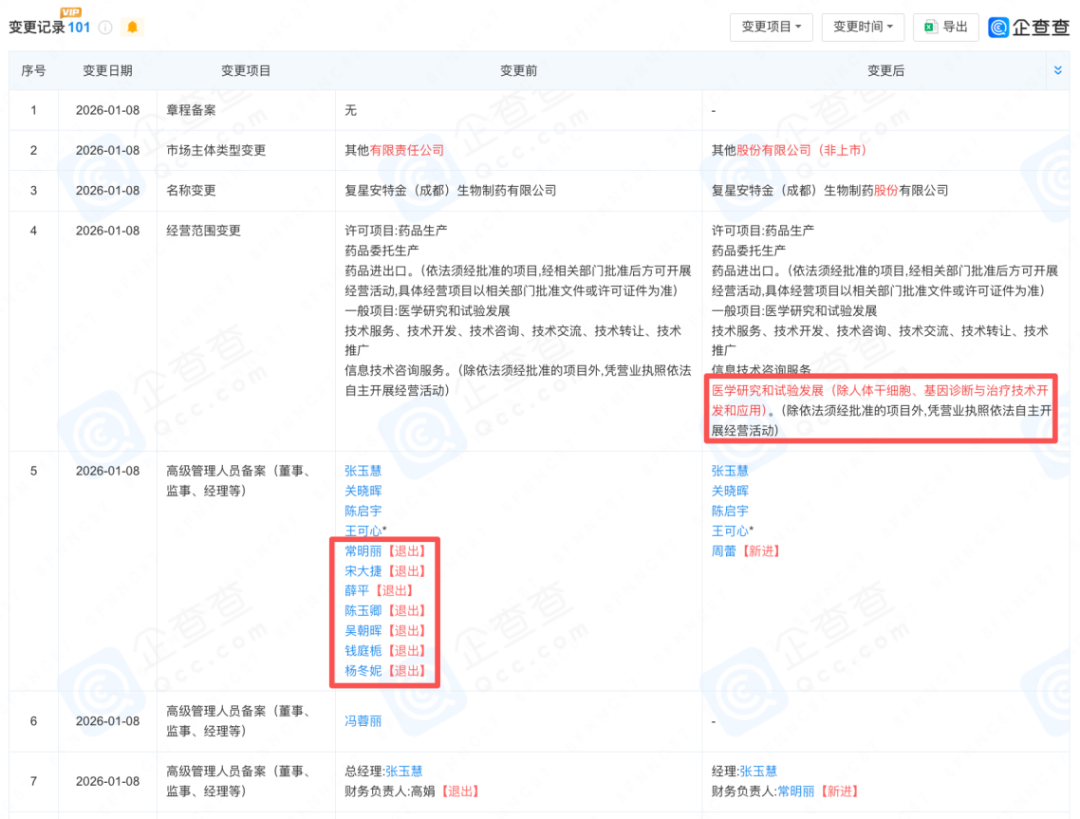Click the 变更日期 column header
The height and width of the screenshot is (819, 1080).
pyautogui.click(x=107, y=70)
